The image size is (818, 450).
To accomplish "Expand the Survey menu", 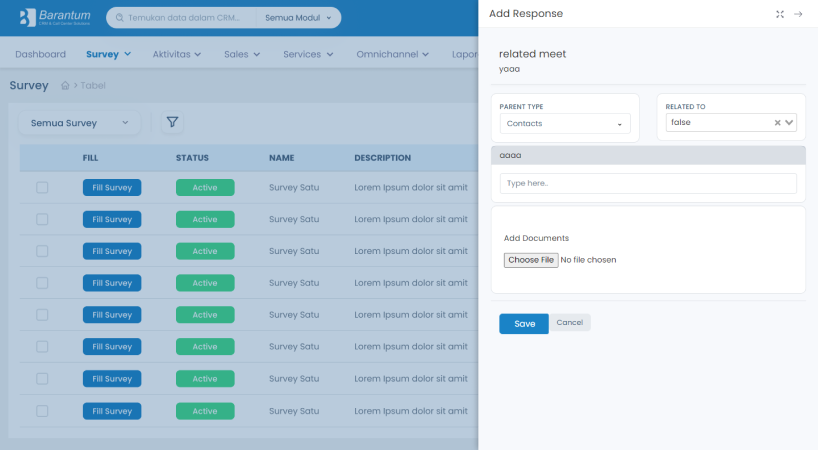I will coord(109,54).
